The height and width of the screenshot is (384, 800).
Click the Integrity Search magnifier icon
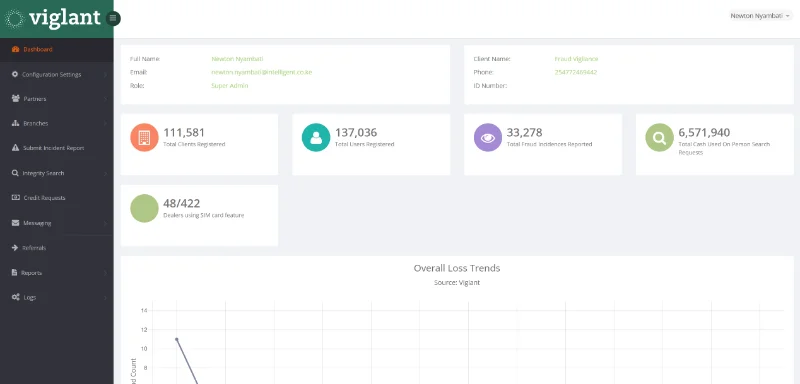(15, 173)
